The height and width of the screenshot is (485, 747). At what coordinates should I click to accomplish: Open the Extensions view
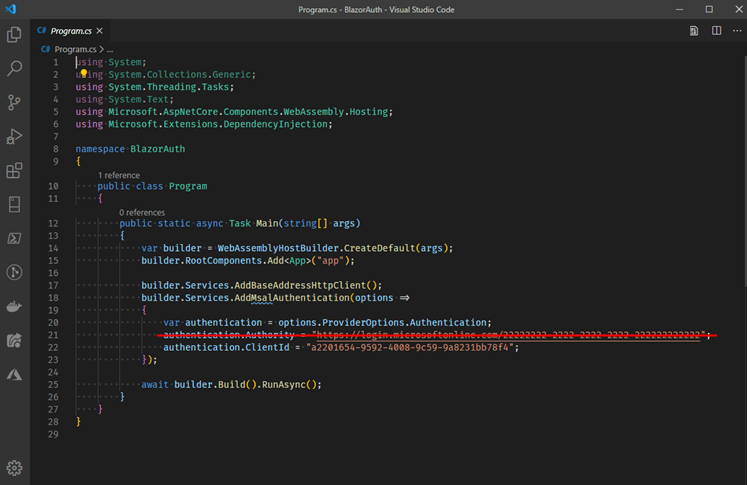pos(14,171)
